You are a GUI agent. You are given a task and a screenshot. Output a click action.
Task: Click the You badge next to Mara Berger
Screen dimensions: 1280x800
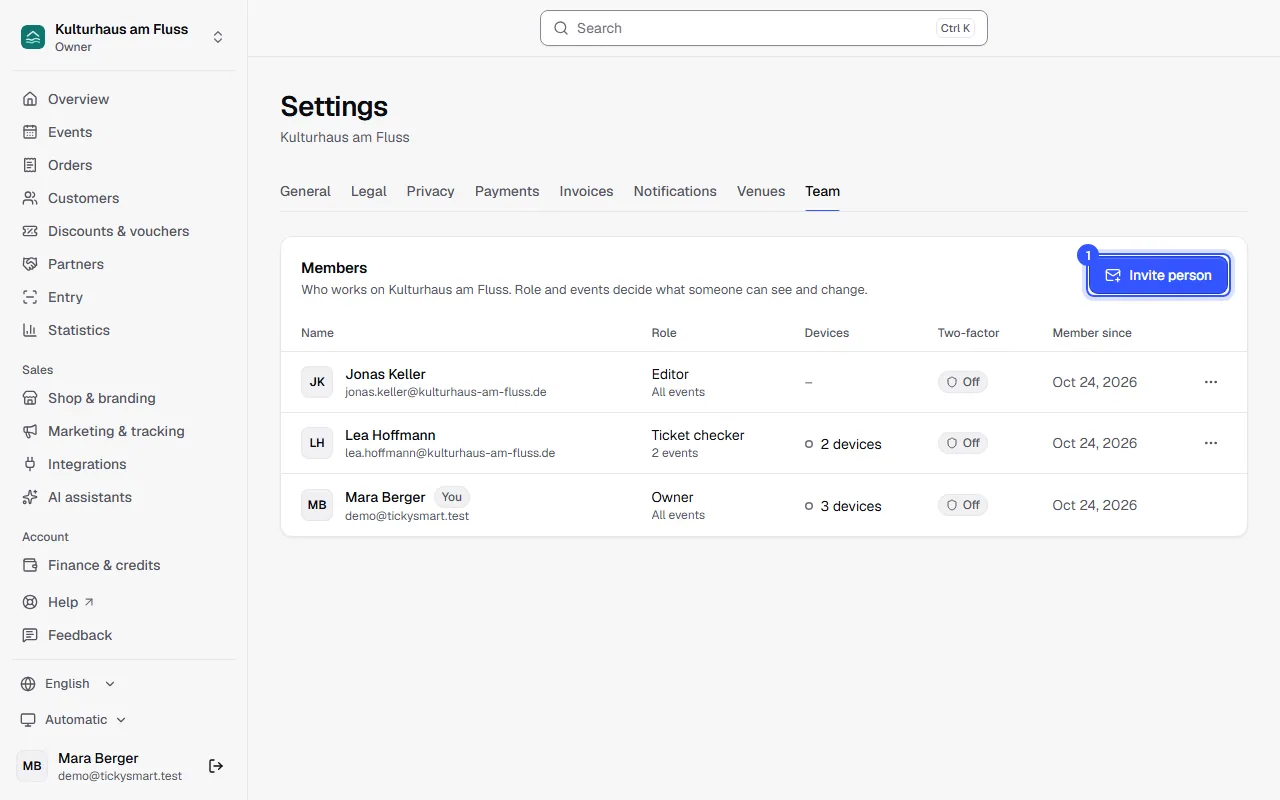(x=452, y=497)
